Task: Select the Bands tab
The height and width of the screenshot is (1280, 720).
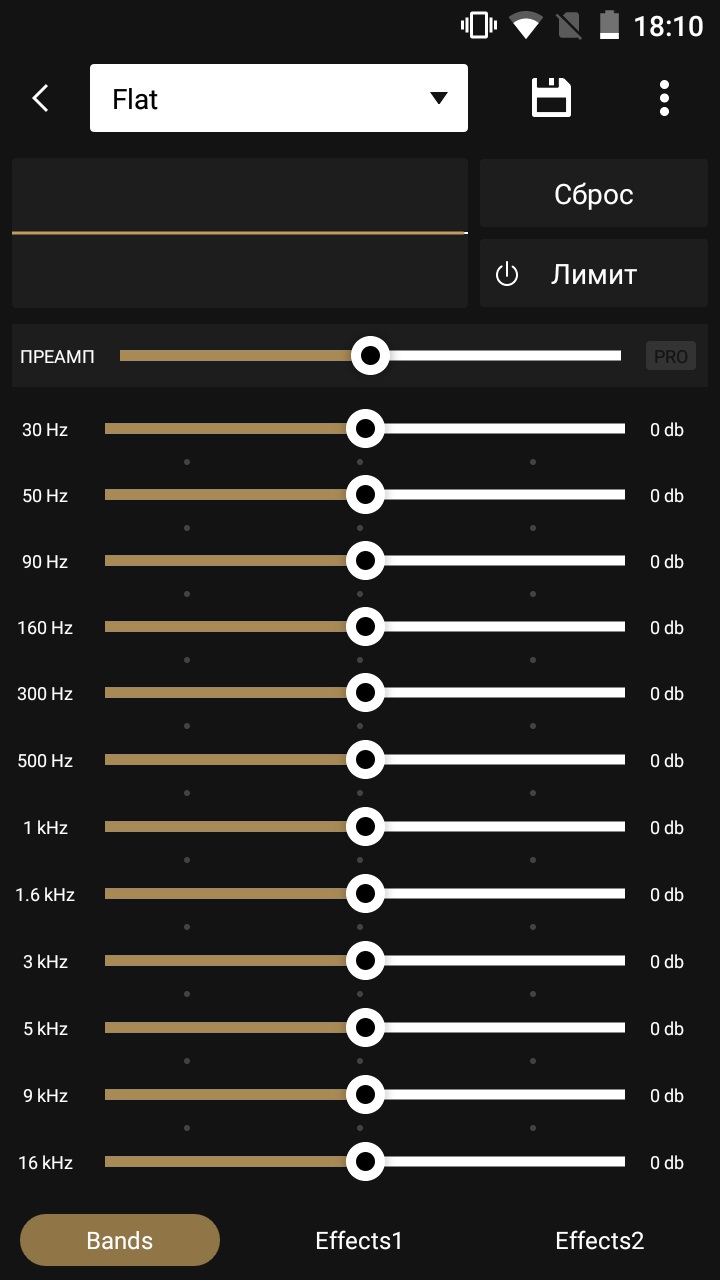Action: [x=120, y=1241]
